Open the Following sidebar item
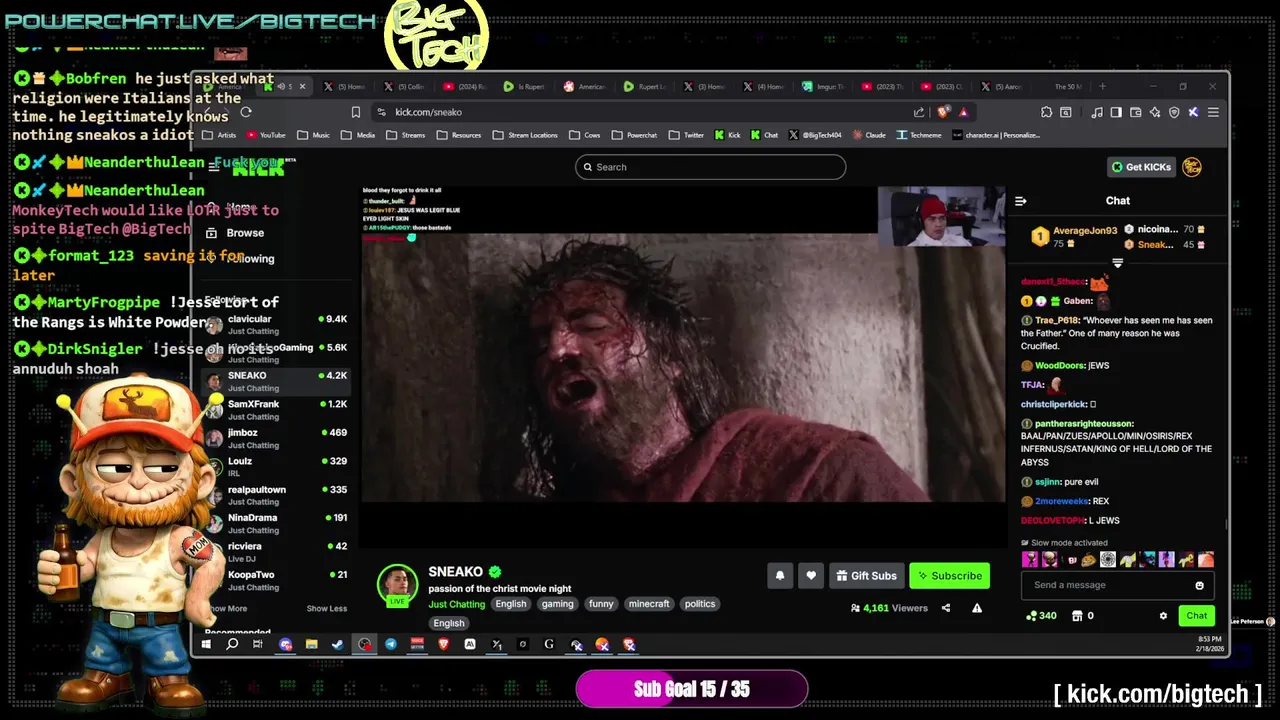 coord(240,258)
